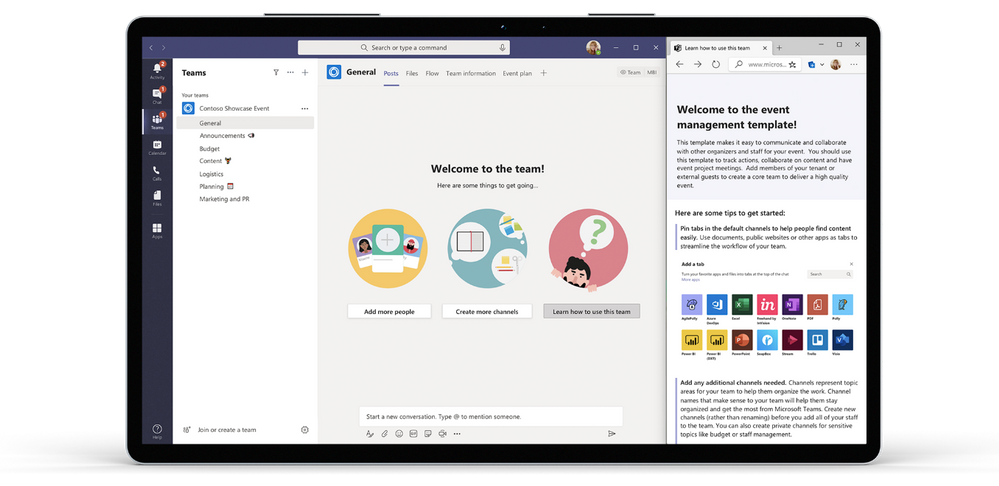
Task: Expand the chevron beside the browser Collections icon
Action: point(822,64)
